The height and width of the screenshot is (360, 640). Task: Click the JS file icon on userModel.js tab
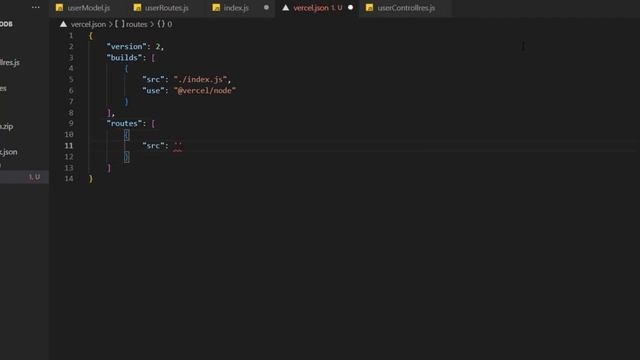tap(60, 8)
